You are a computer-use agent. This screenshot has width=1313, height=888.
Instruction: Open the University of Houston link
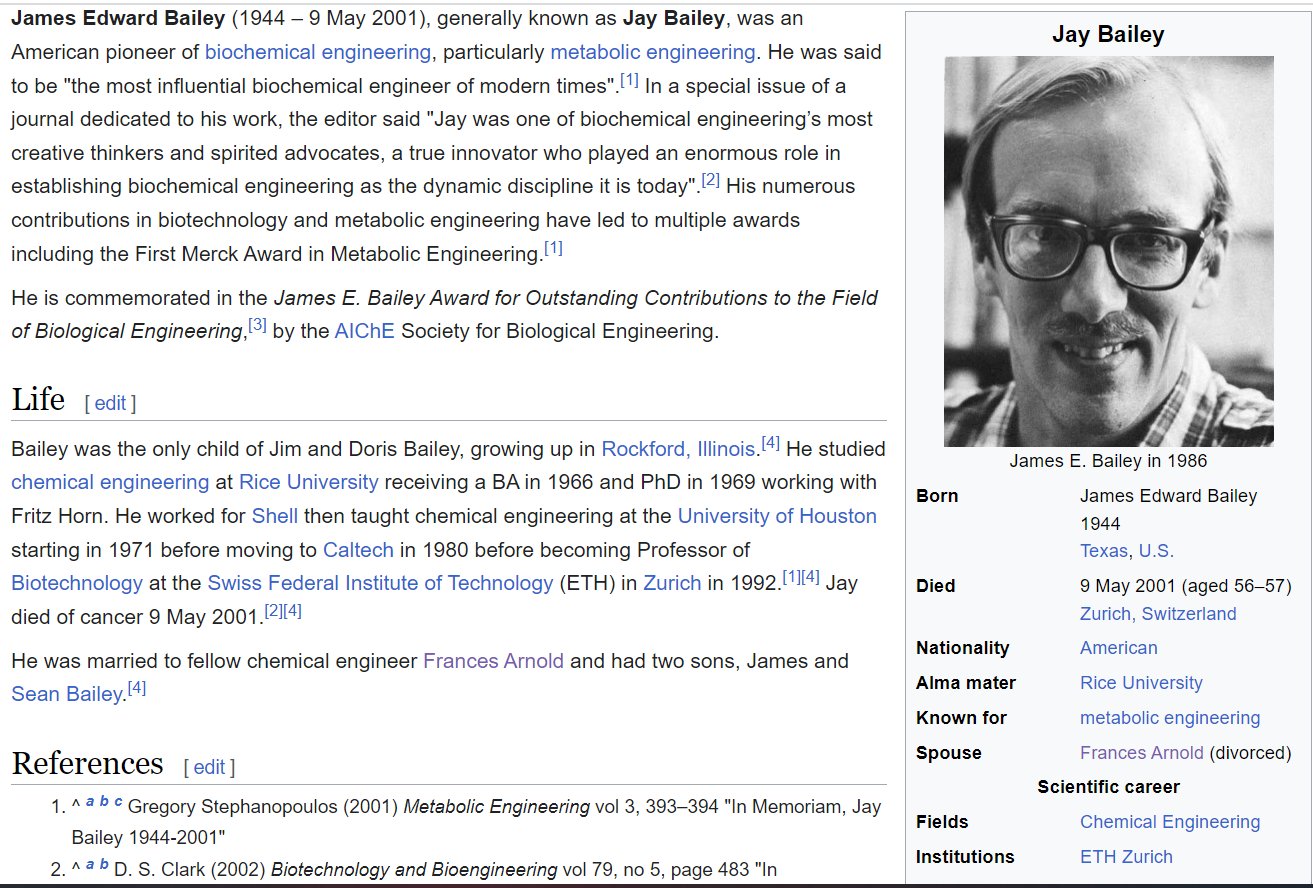click(776, 515)
